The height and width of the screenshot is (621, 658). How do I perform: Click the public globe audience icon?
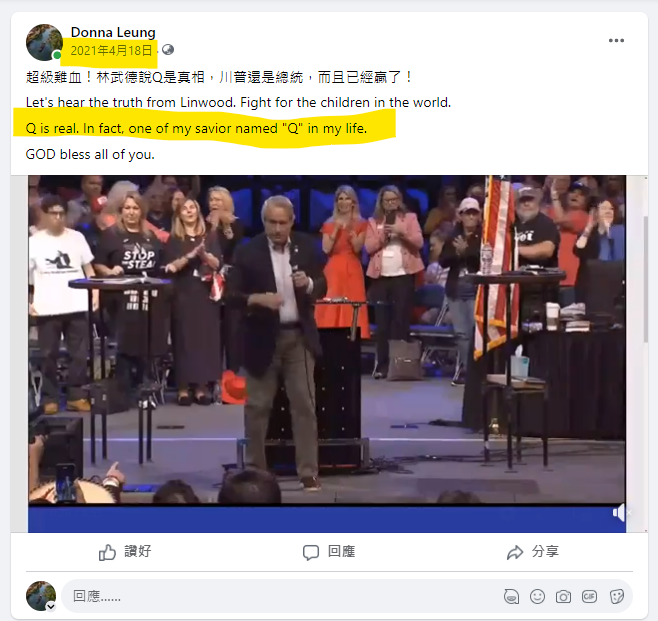coord(168,50)
